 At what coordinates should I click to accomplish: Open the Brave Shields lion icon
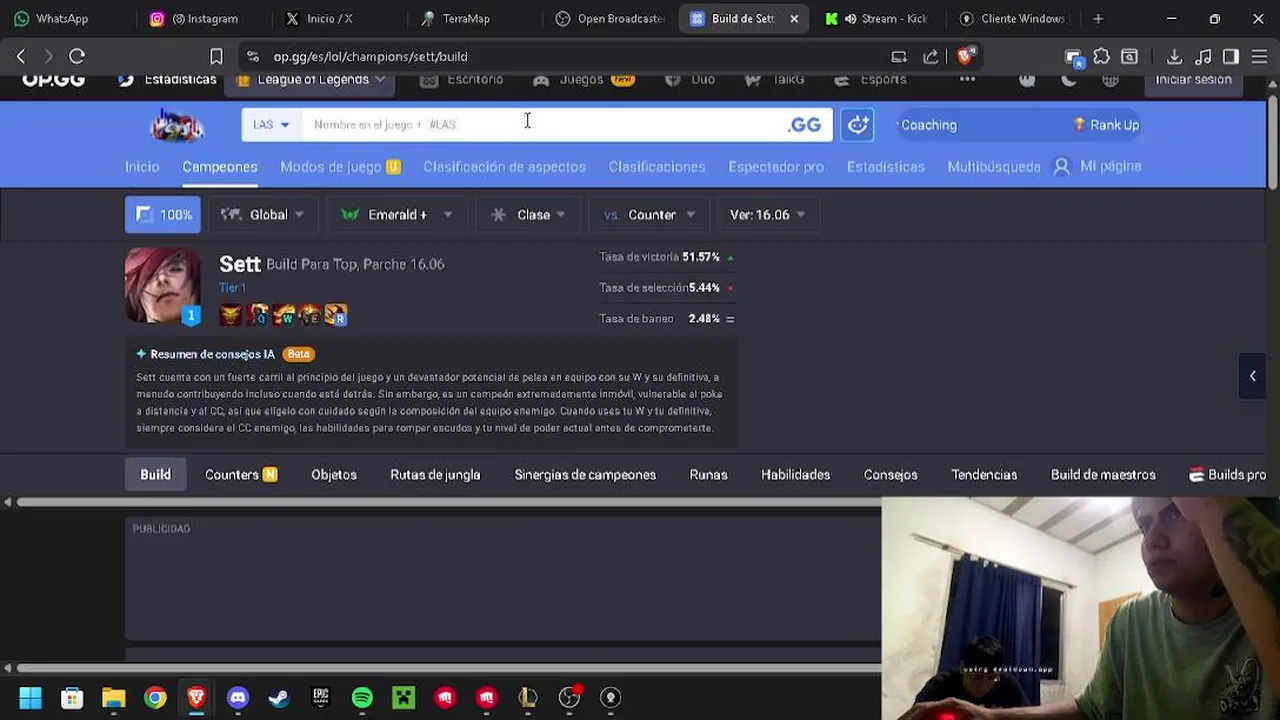tap(964, 56)
